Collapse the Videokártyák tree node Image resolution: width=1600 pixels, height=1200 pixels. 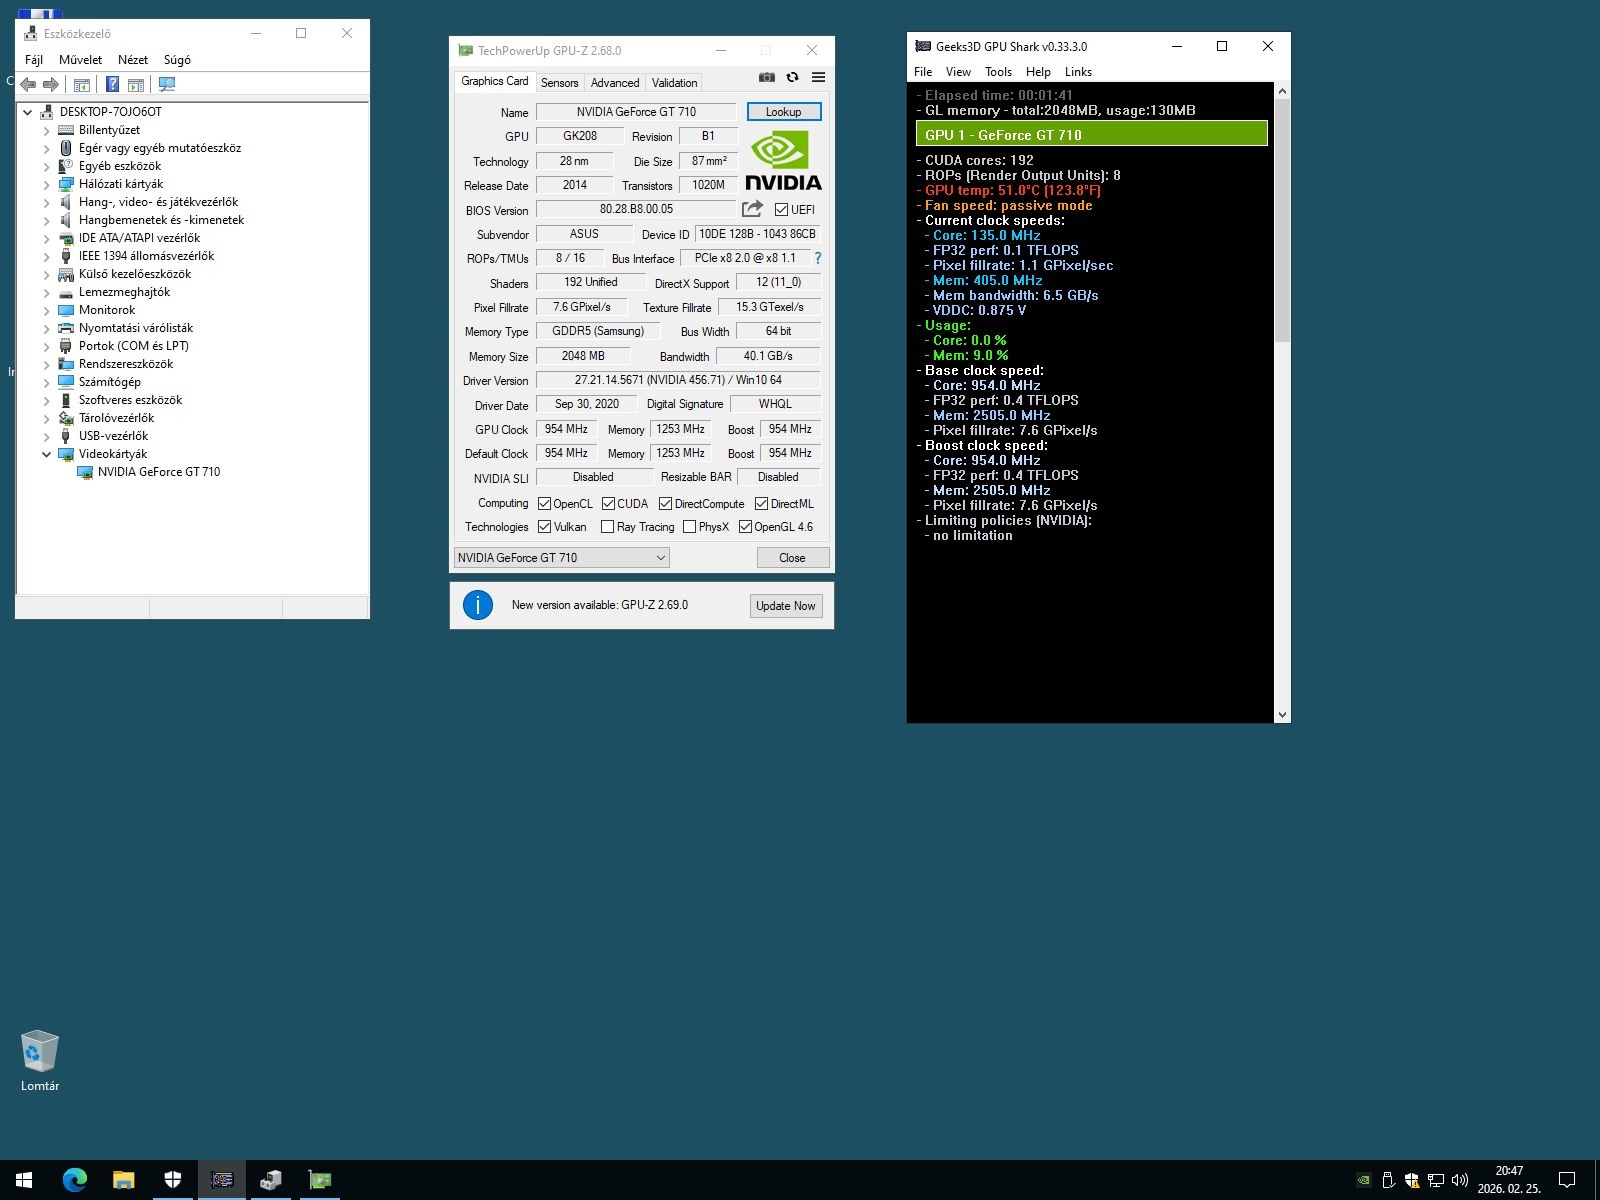[46, 454]
